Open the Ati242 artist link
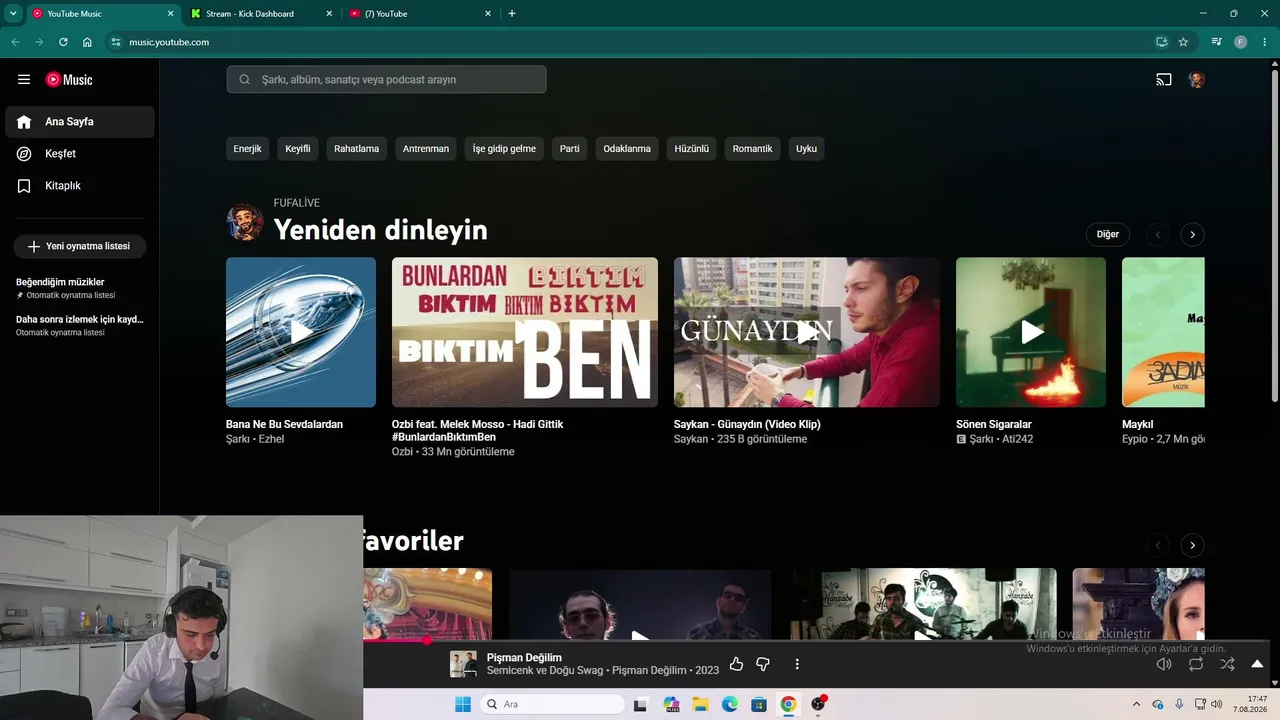The height and width of the screenshot is (720, 1280). pyautogui.click(x=1018, y=439)
